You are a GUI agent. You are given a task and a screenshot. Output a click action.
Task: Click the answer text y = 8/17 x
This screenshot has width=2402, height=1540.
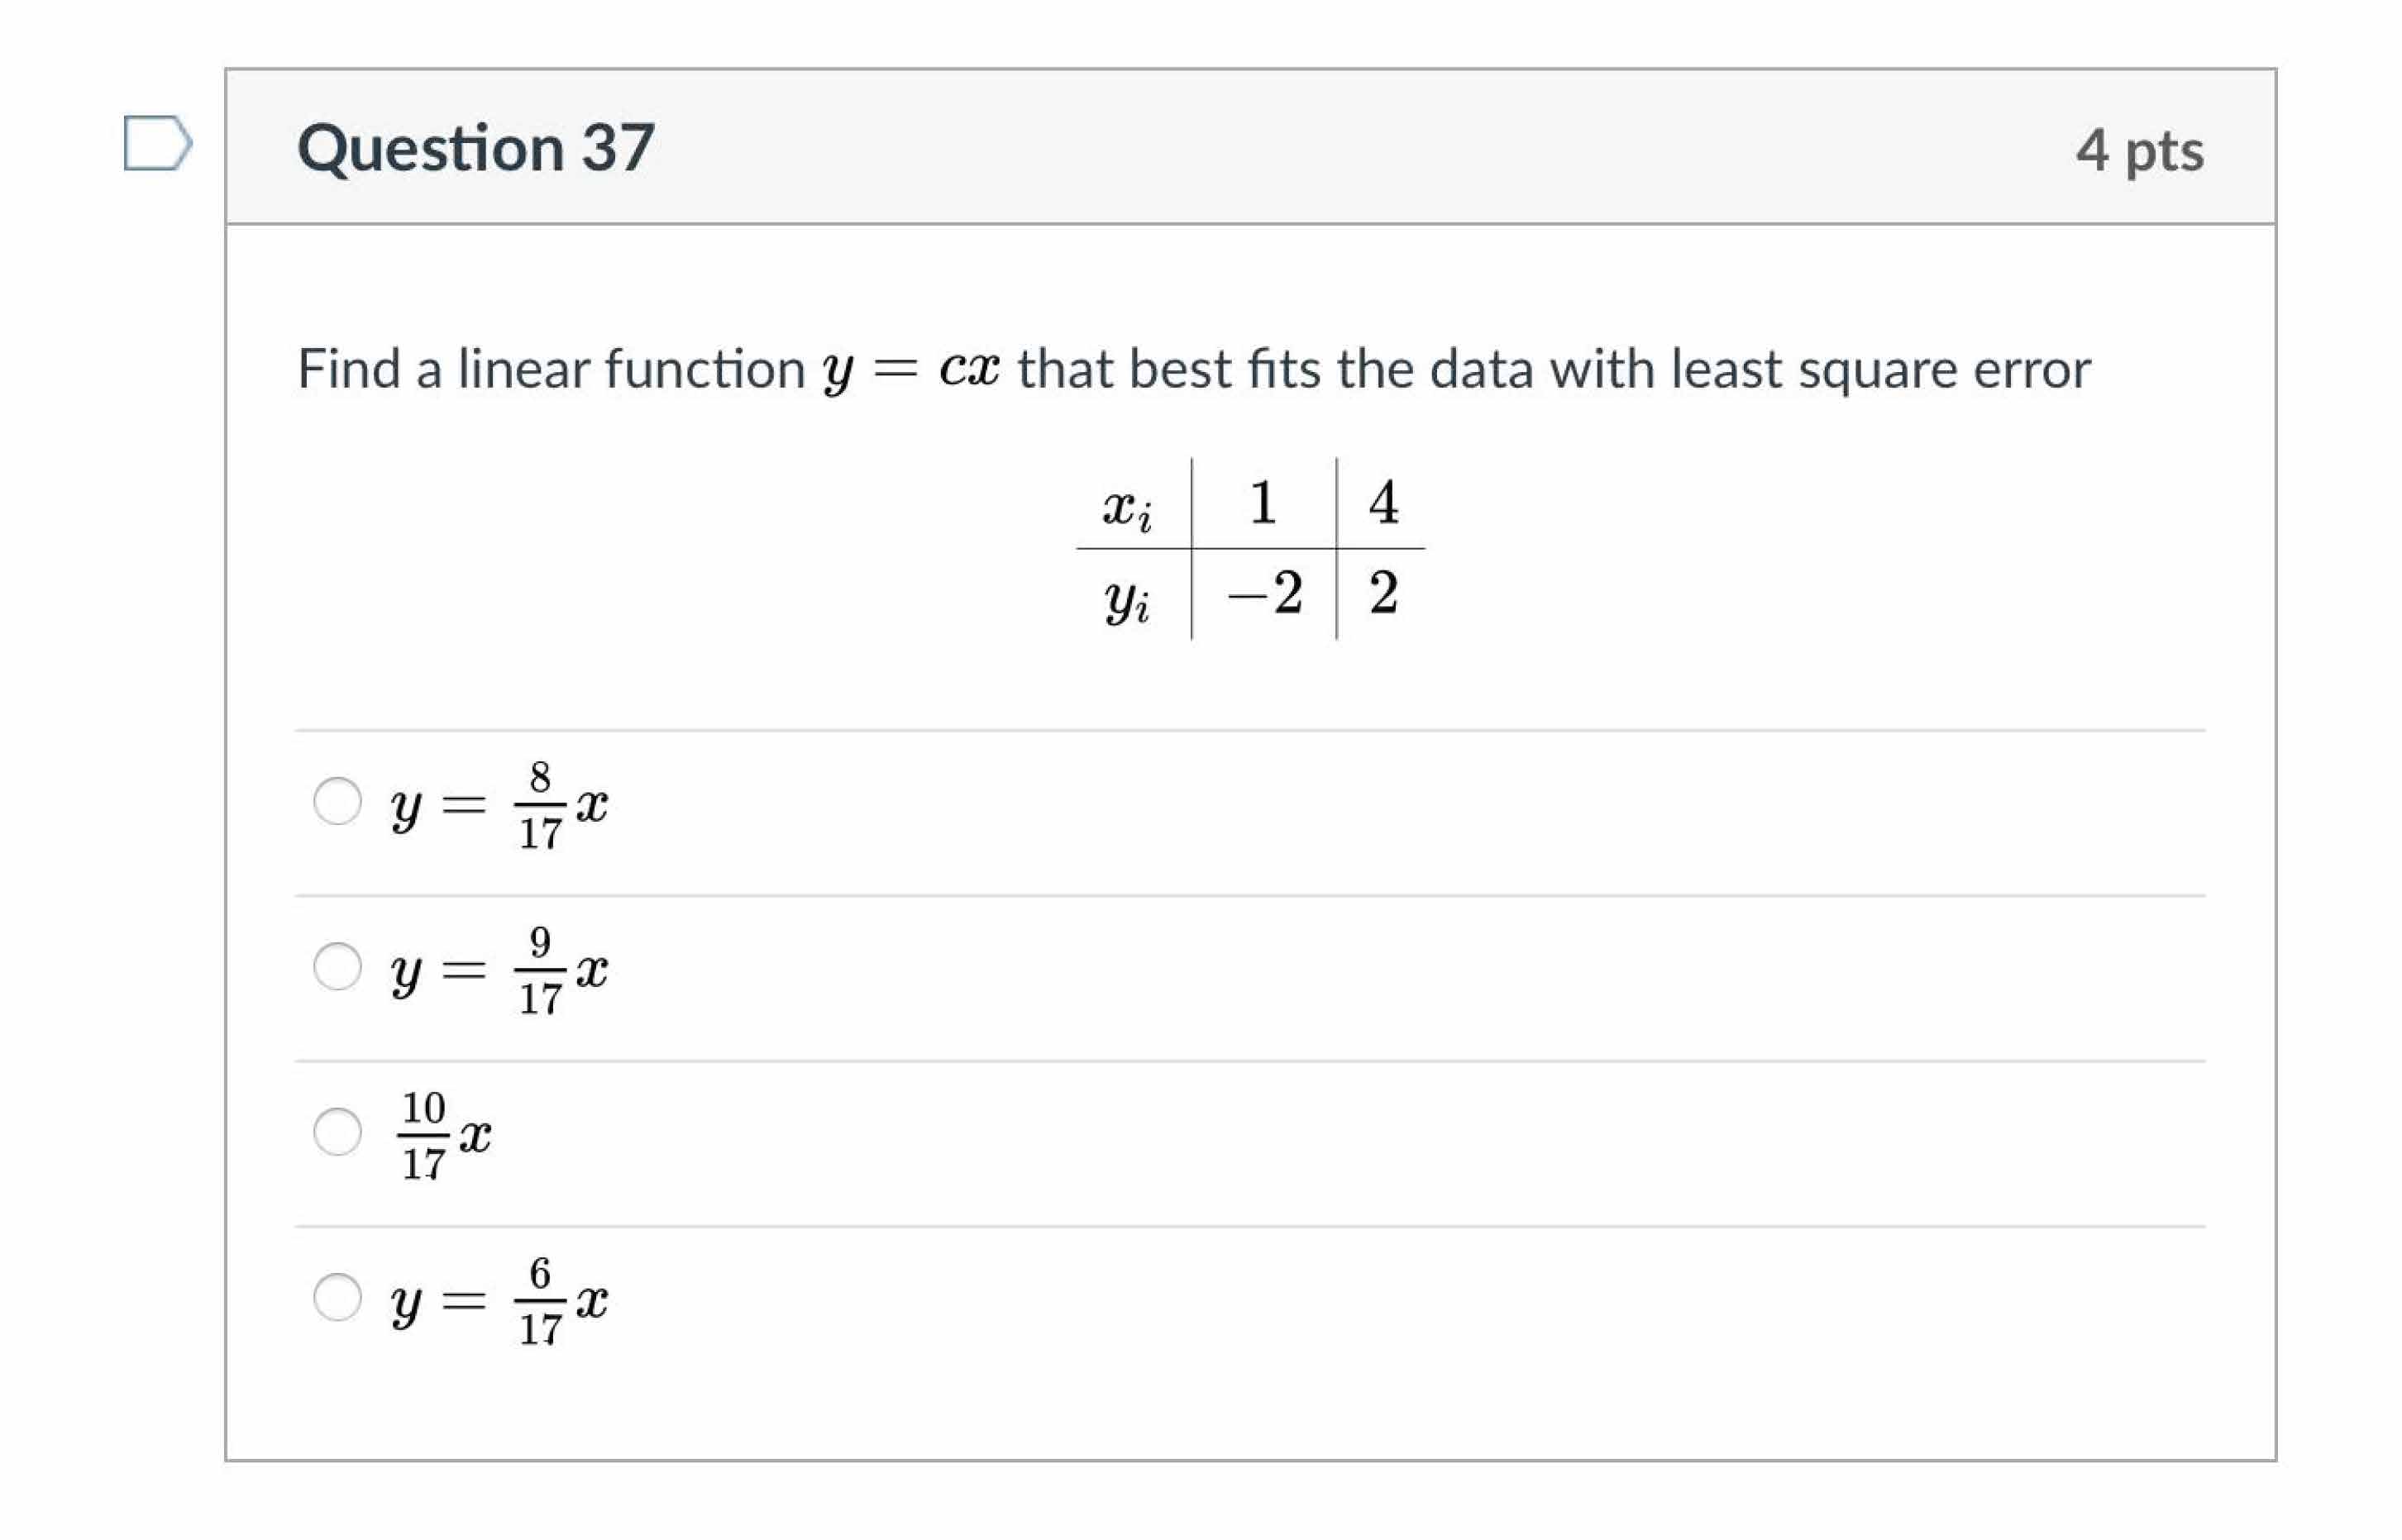point(499,804)
